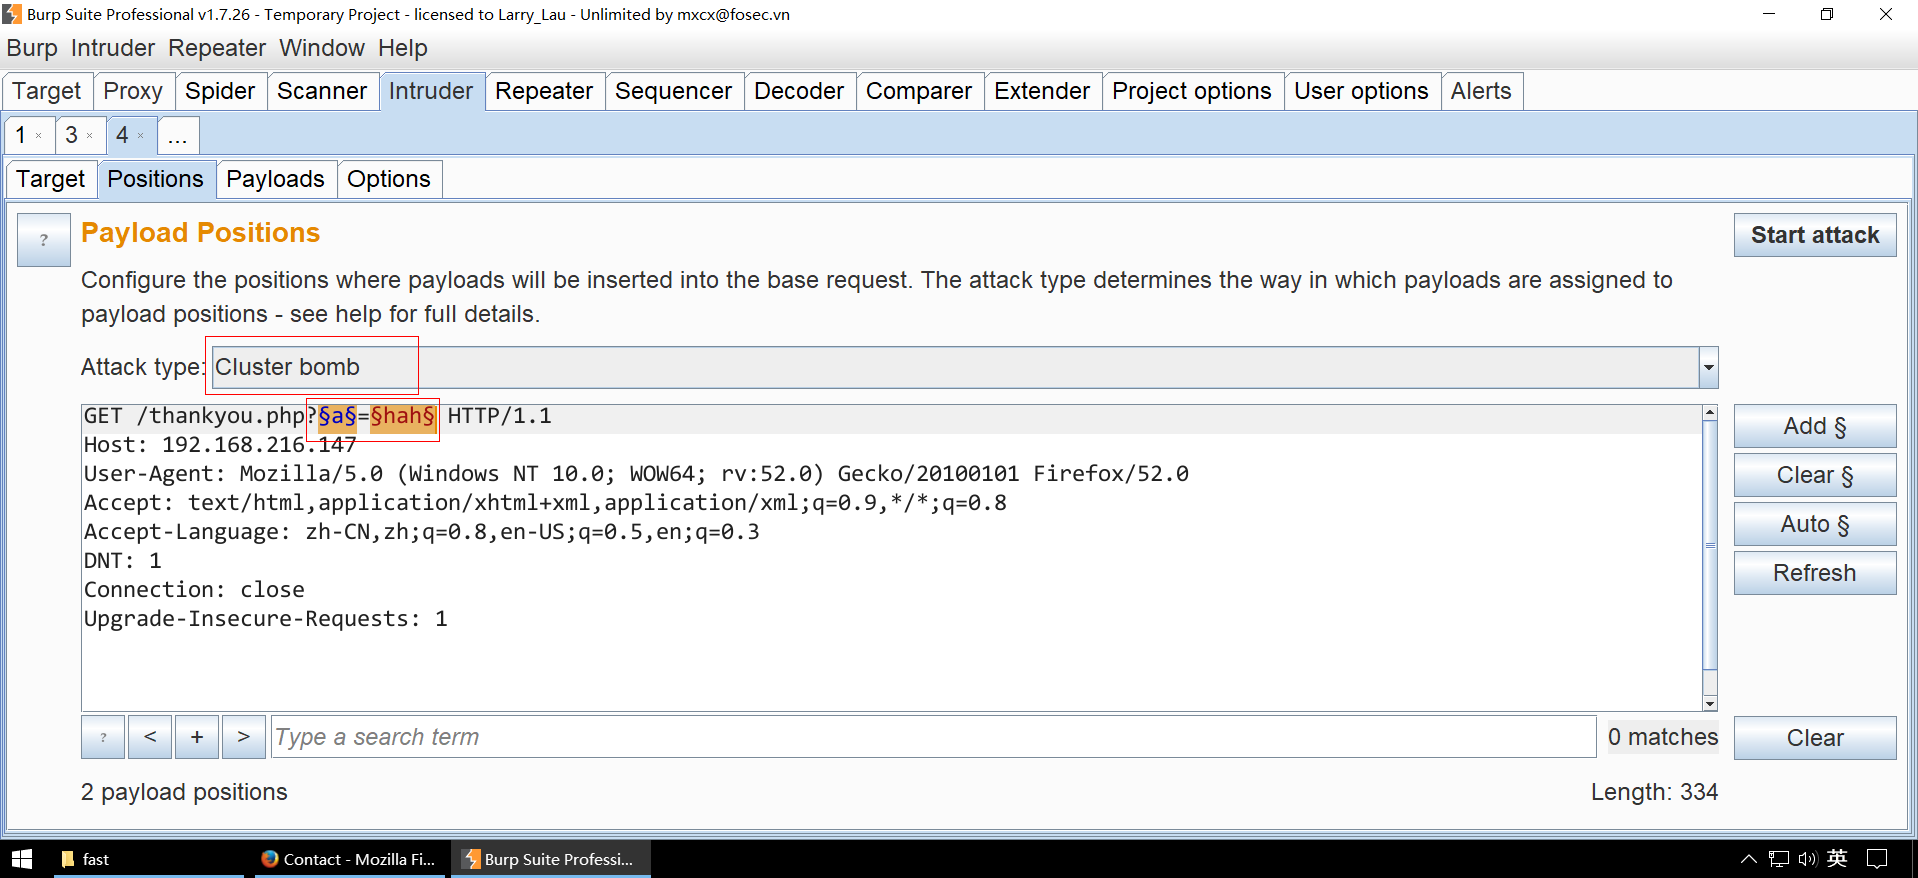Open the Help menu
The height and width of the screenshot is (878, 1918).
[x=403, y=48]
